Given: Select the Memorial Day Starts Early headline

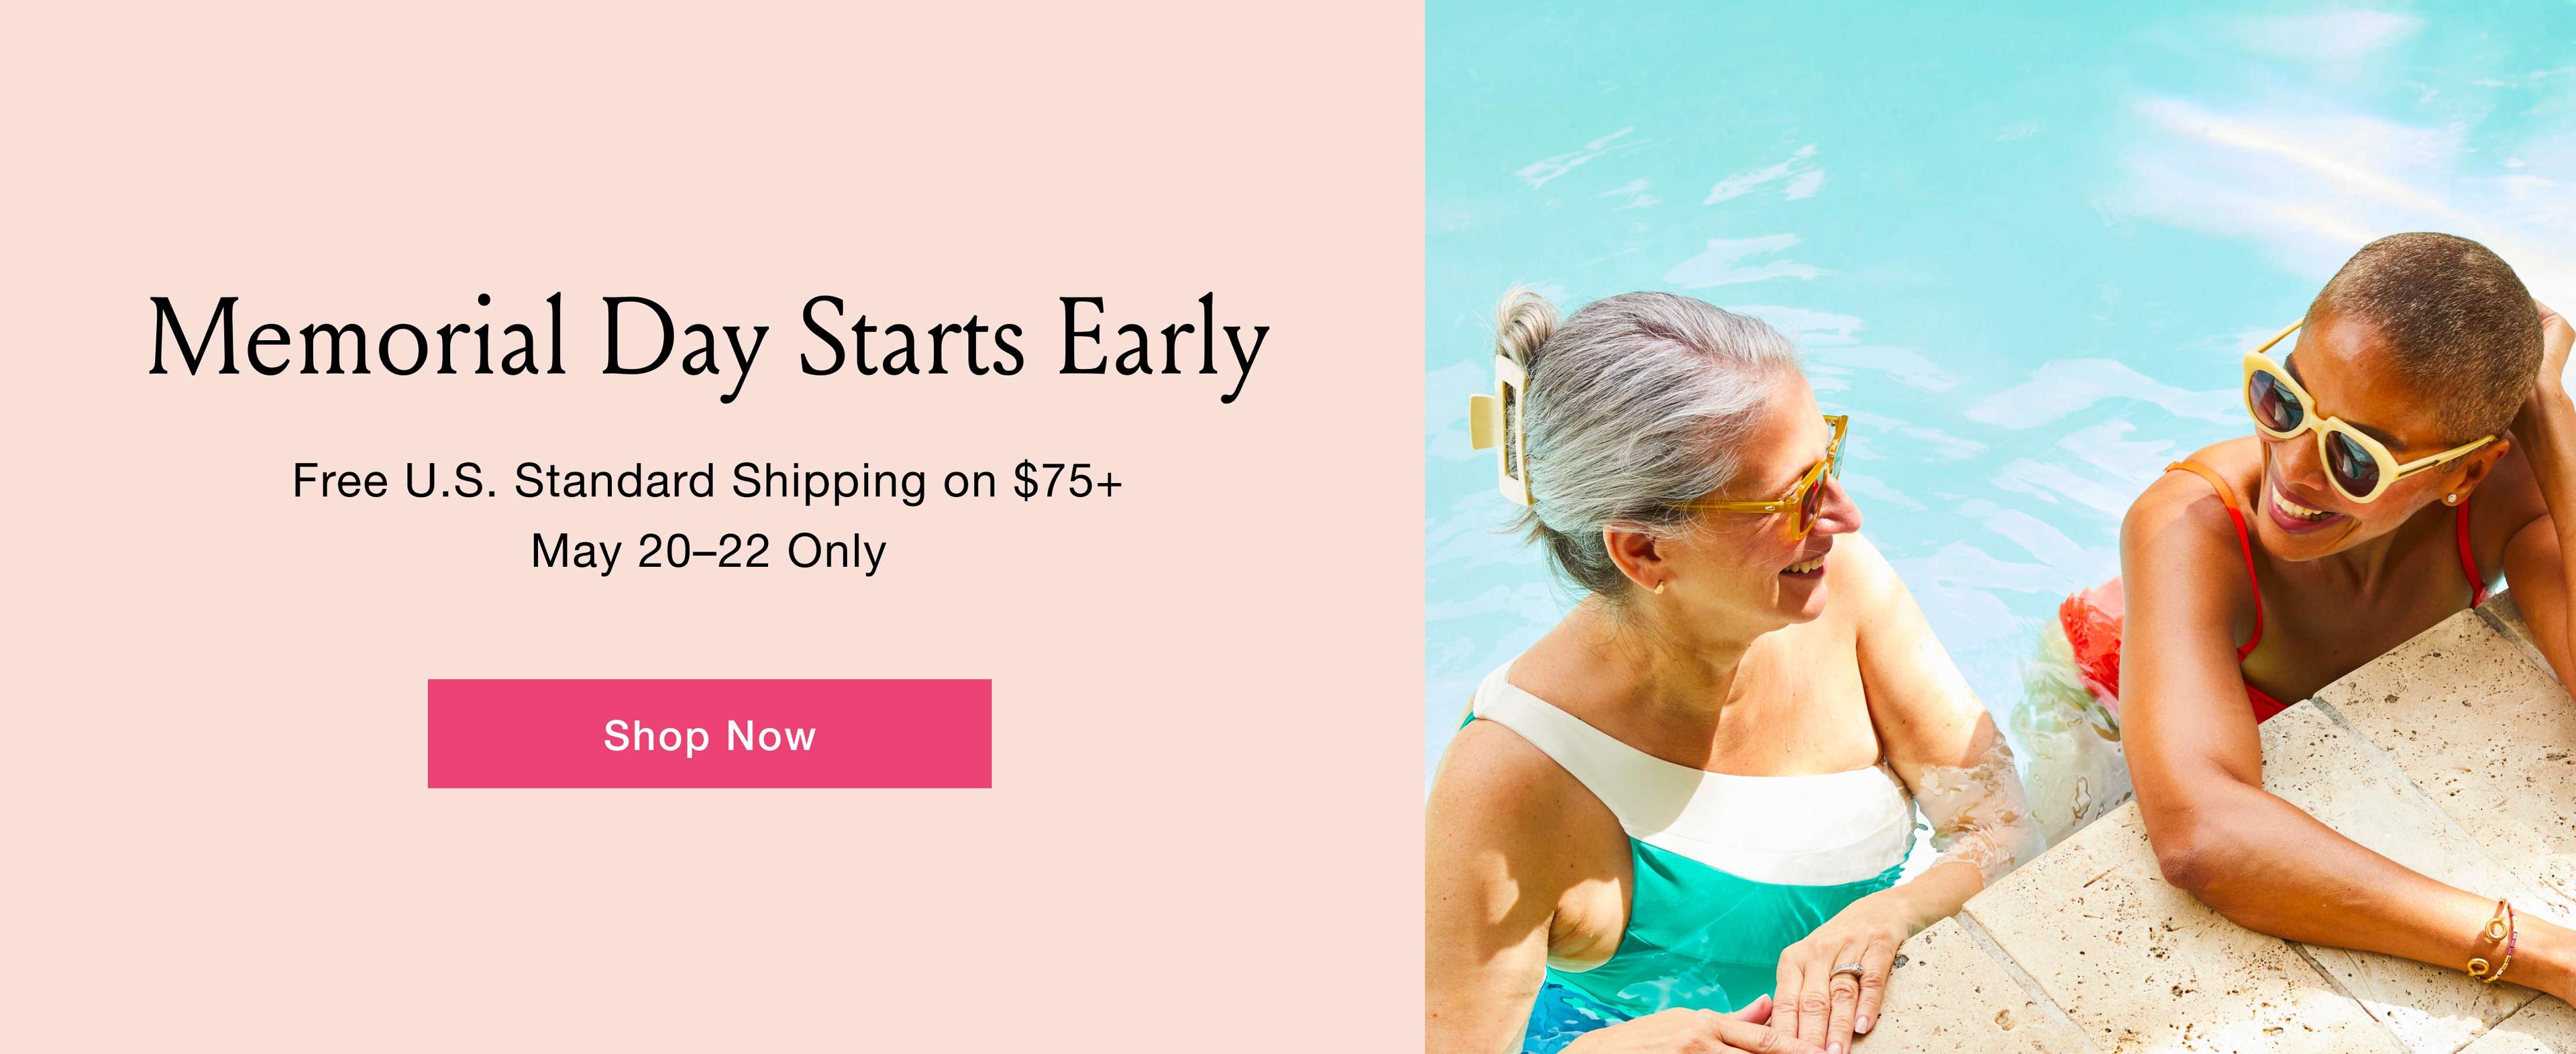Looking at the screenshot, I should (x=708, y=344).
